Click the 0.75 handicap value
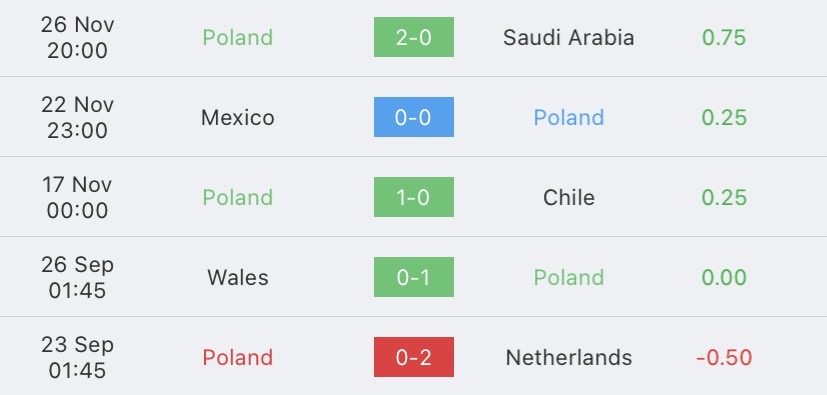The image size is (827, 395). coord(724,37)
